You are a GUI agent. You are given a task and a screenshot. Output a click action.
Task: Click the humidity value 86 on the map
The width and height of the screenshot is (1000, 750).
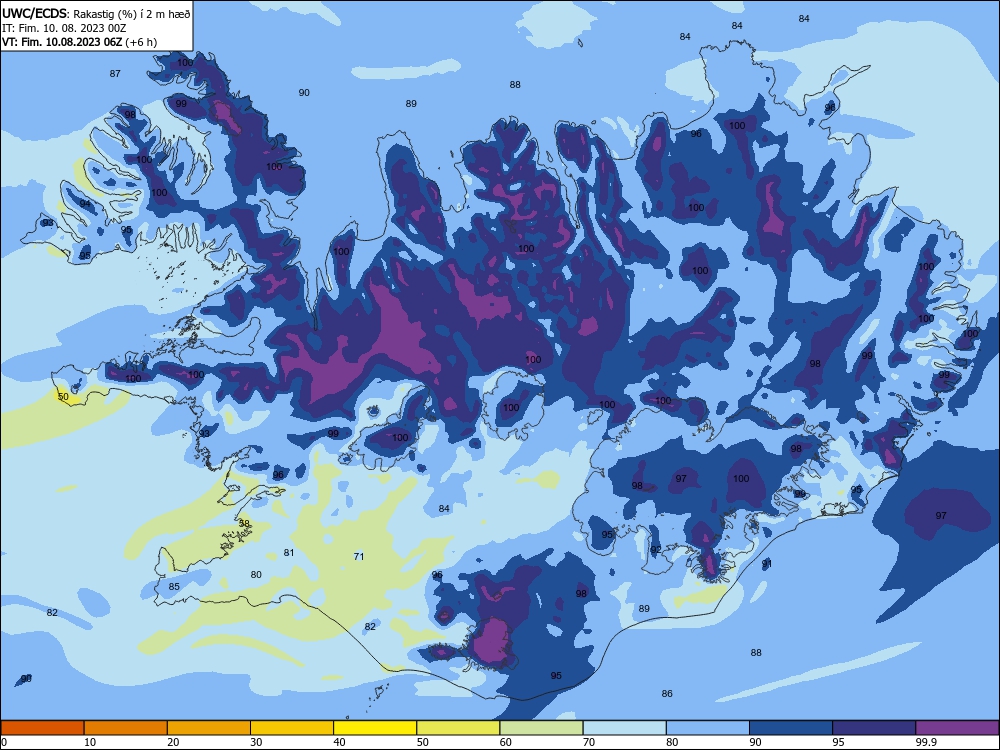pos(667,694)
